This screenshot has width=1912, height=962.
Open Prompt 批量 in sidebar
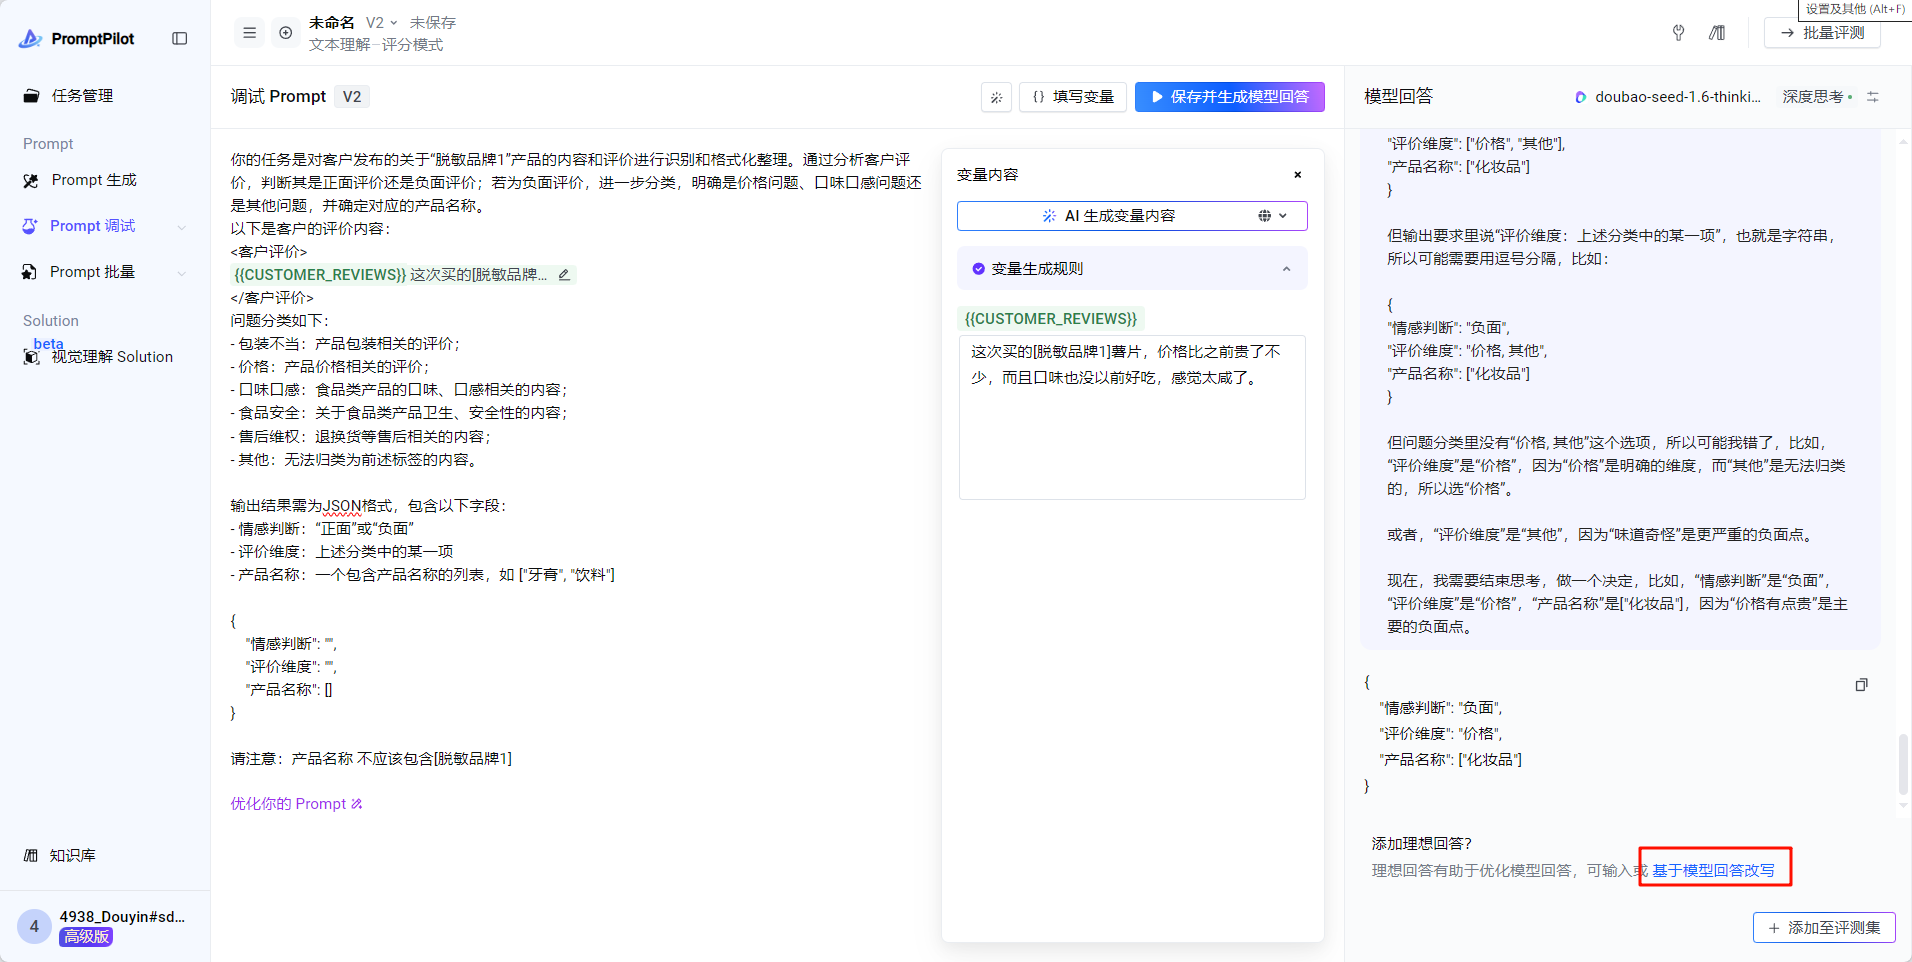click(x=92, y=272)
